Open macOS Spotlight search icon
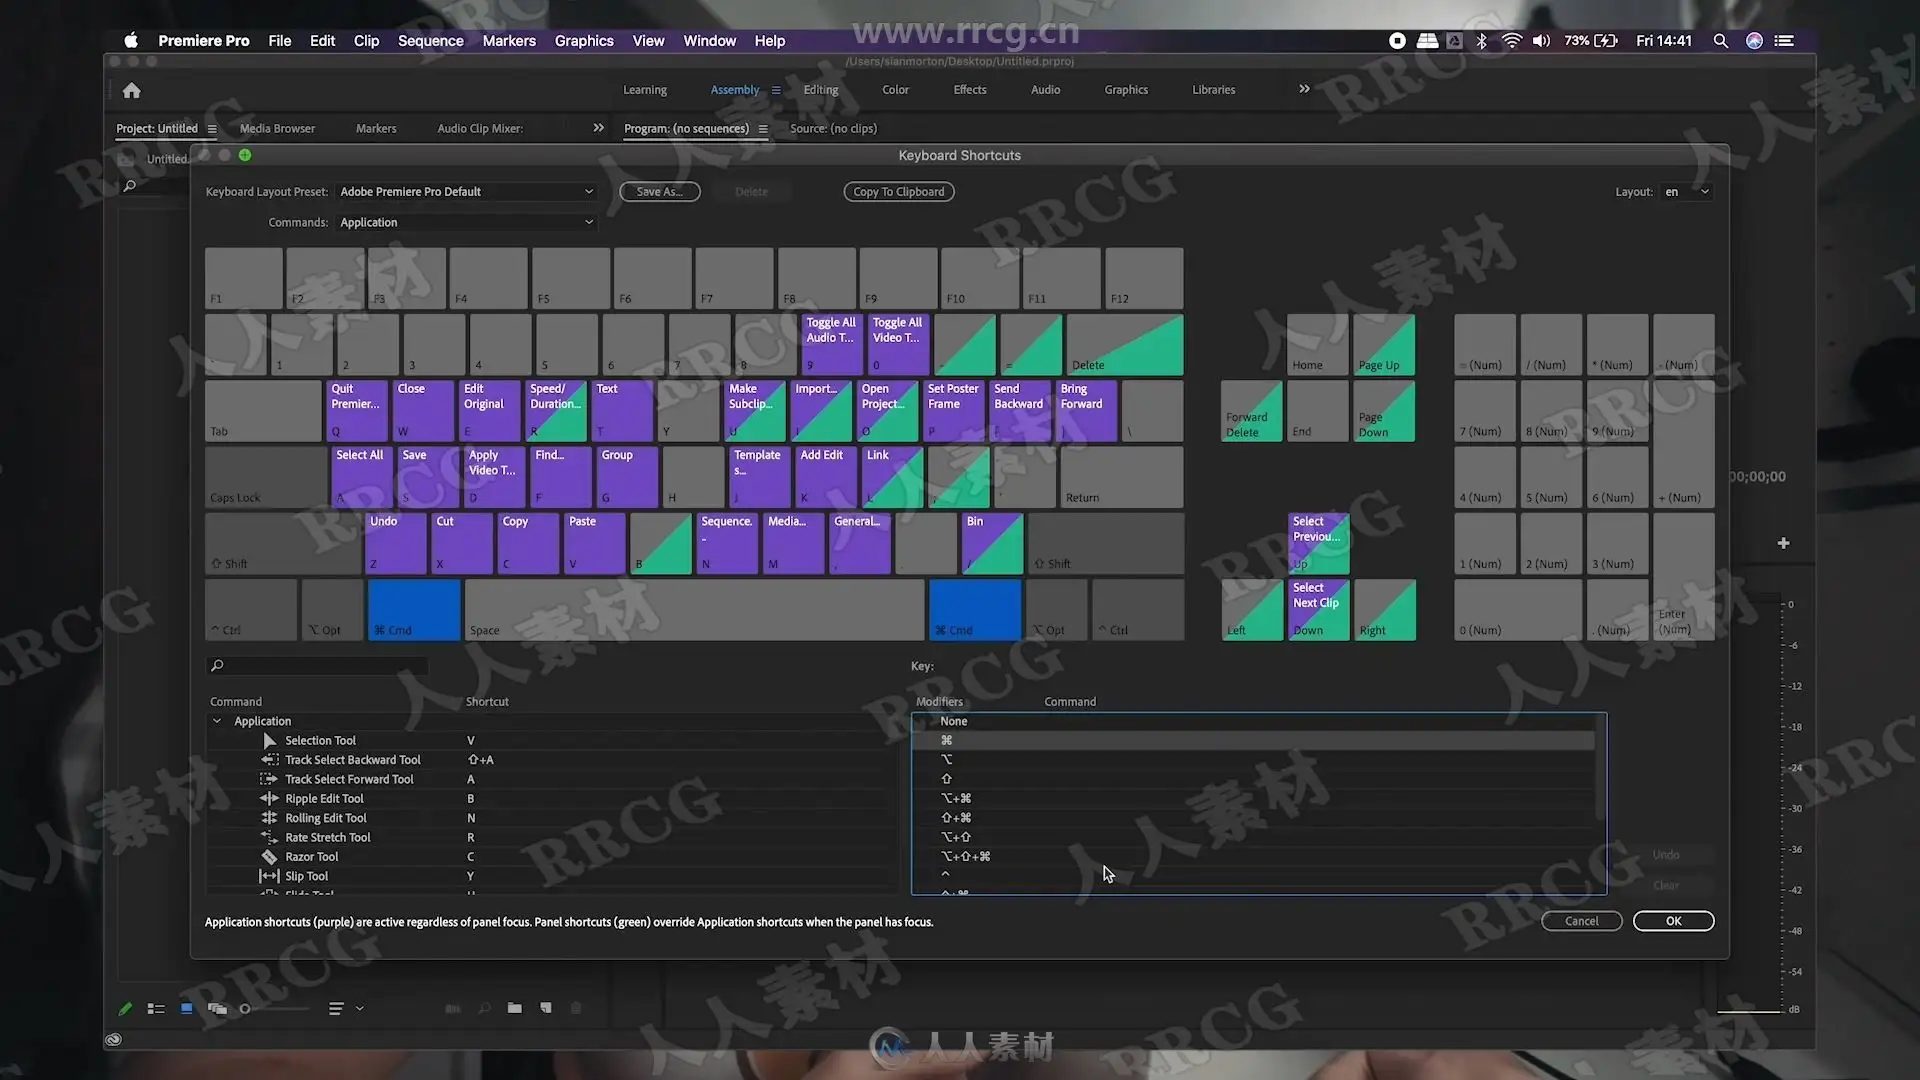1920x1080 pixels. point(1720,41)
